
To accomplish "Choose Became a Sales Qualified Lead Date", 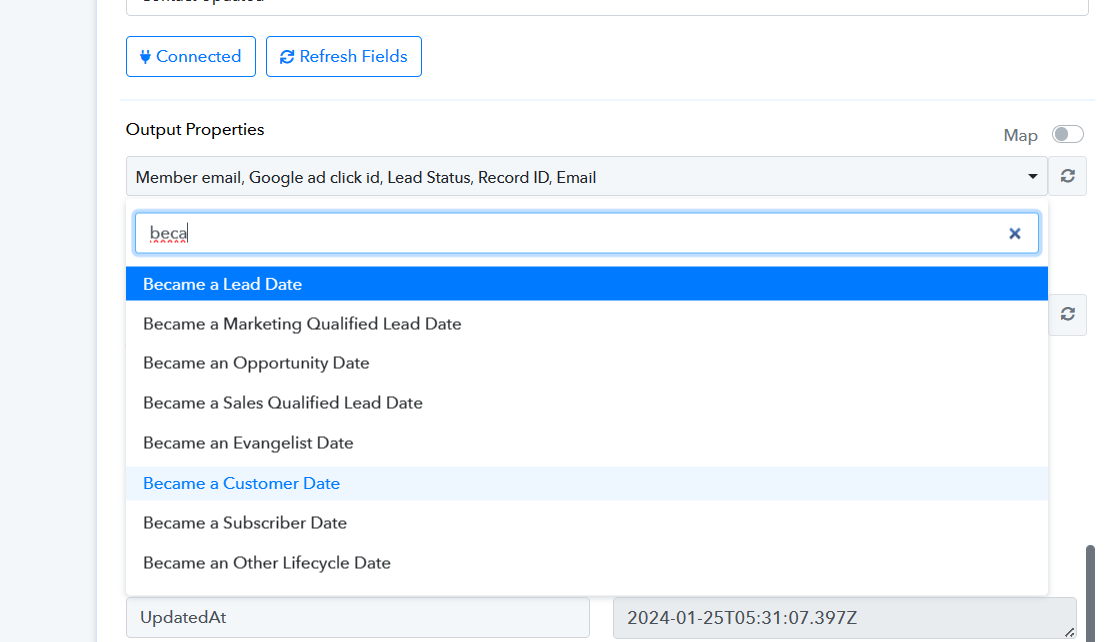I will pyautogui.click(x=586, y=403).
